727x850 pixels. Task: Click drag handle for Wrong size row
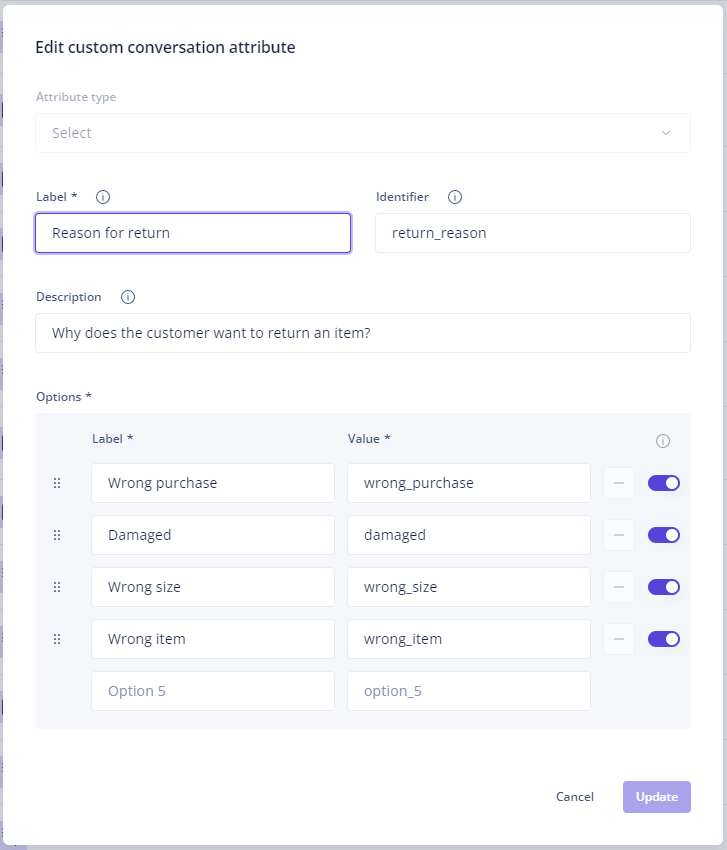click(57, 587)
